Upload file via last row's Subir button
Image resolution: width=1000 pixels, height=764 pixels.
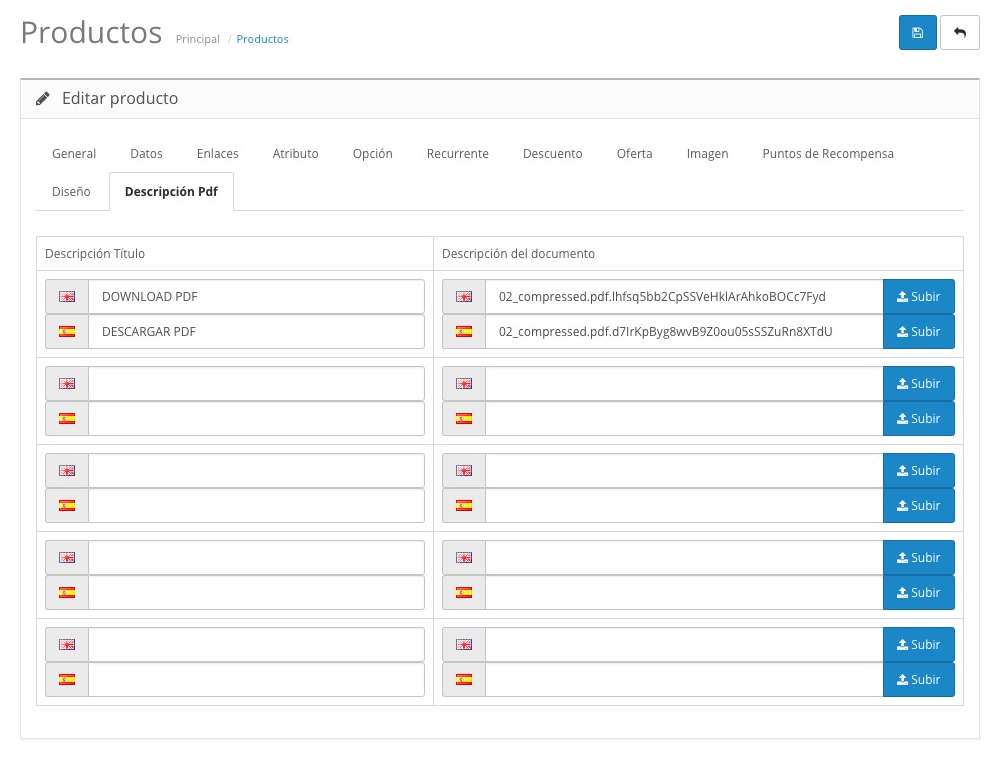(x=918, y=680)
